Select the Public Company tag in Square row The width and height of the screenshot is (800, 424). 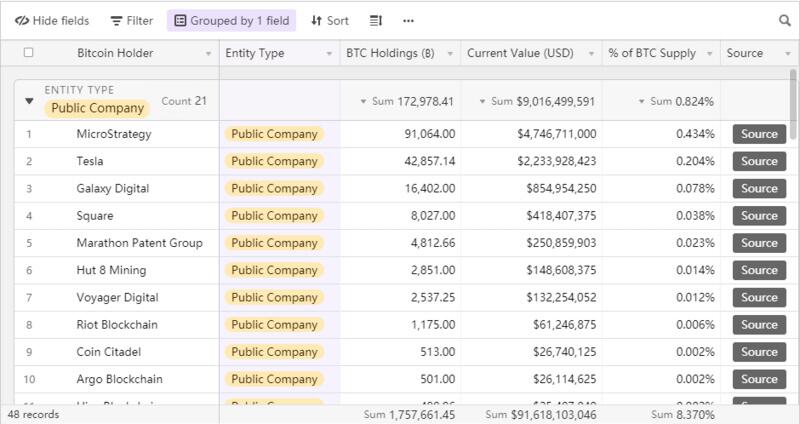[x=274, y=216]
